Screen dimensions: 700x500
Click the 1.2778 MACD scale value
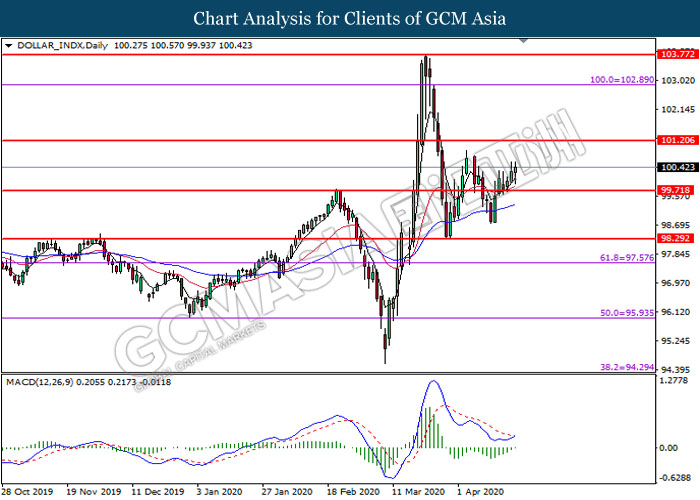[x=674, y=380]
